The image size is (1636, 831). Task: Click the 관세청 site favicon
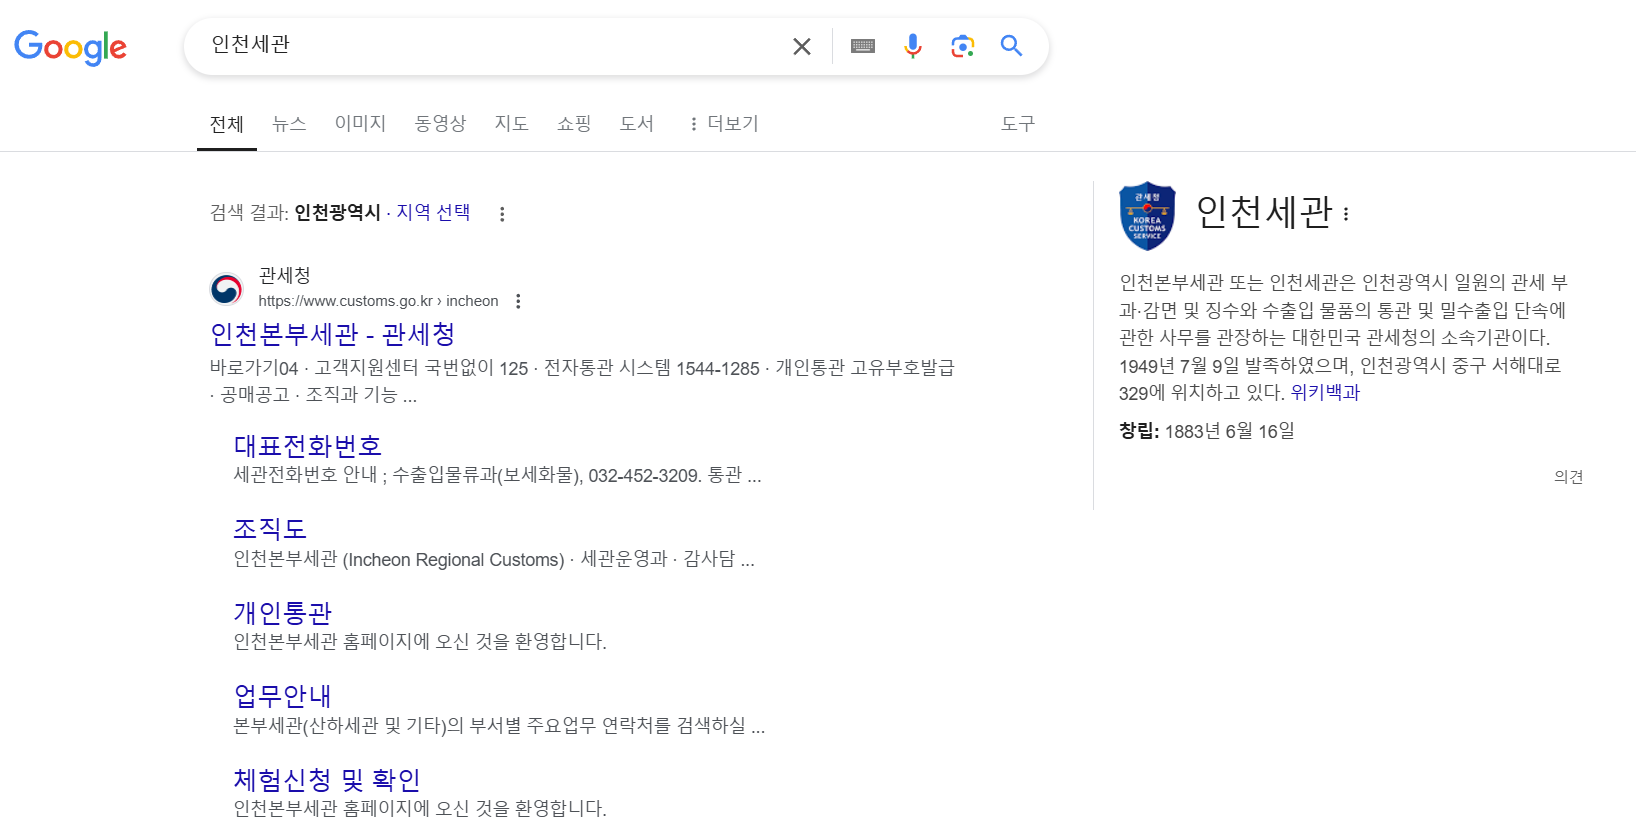[226, 289]
